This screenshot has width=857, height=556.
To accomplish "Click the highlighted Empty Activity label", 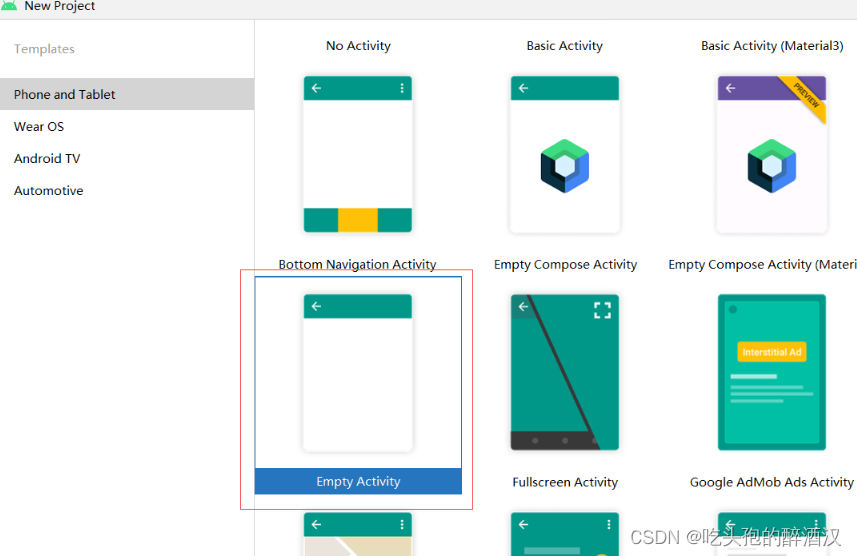I will pos(358,482).
